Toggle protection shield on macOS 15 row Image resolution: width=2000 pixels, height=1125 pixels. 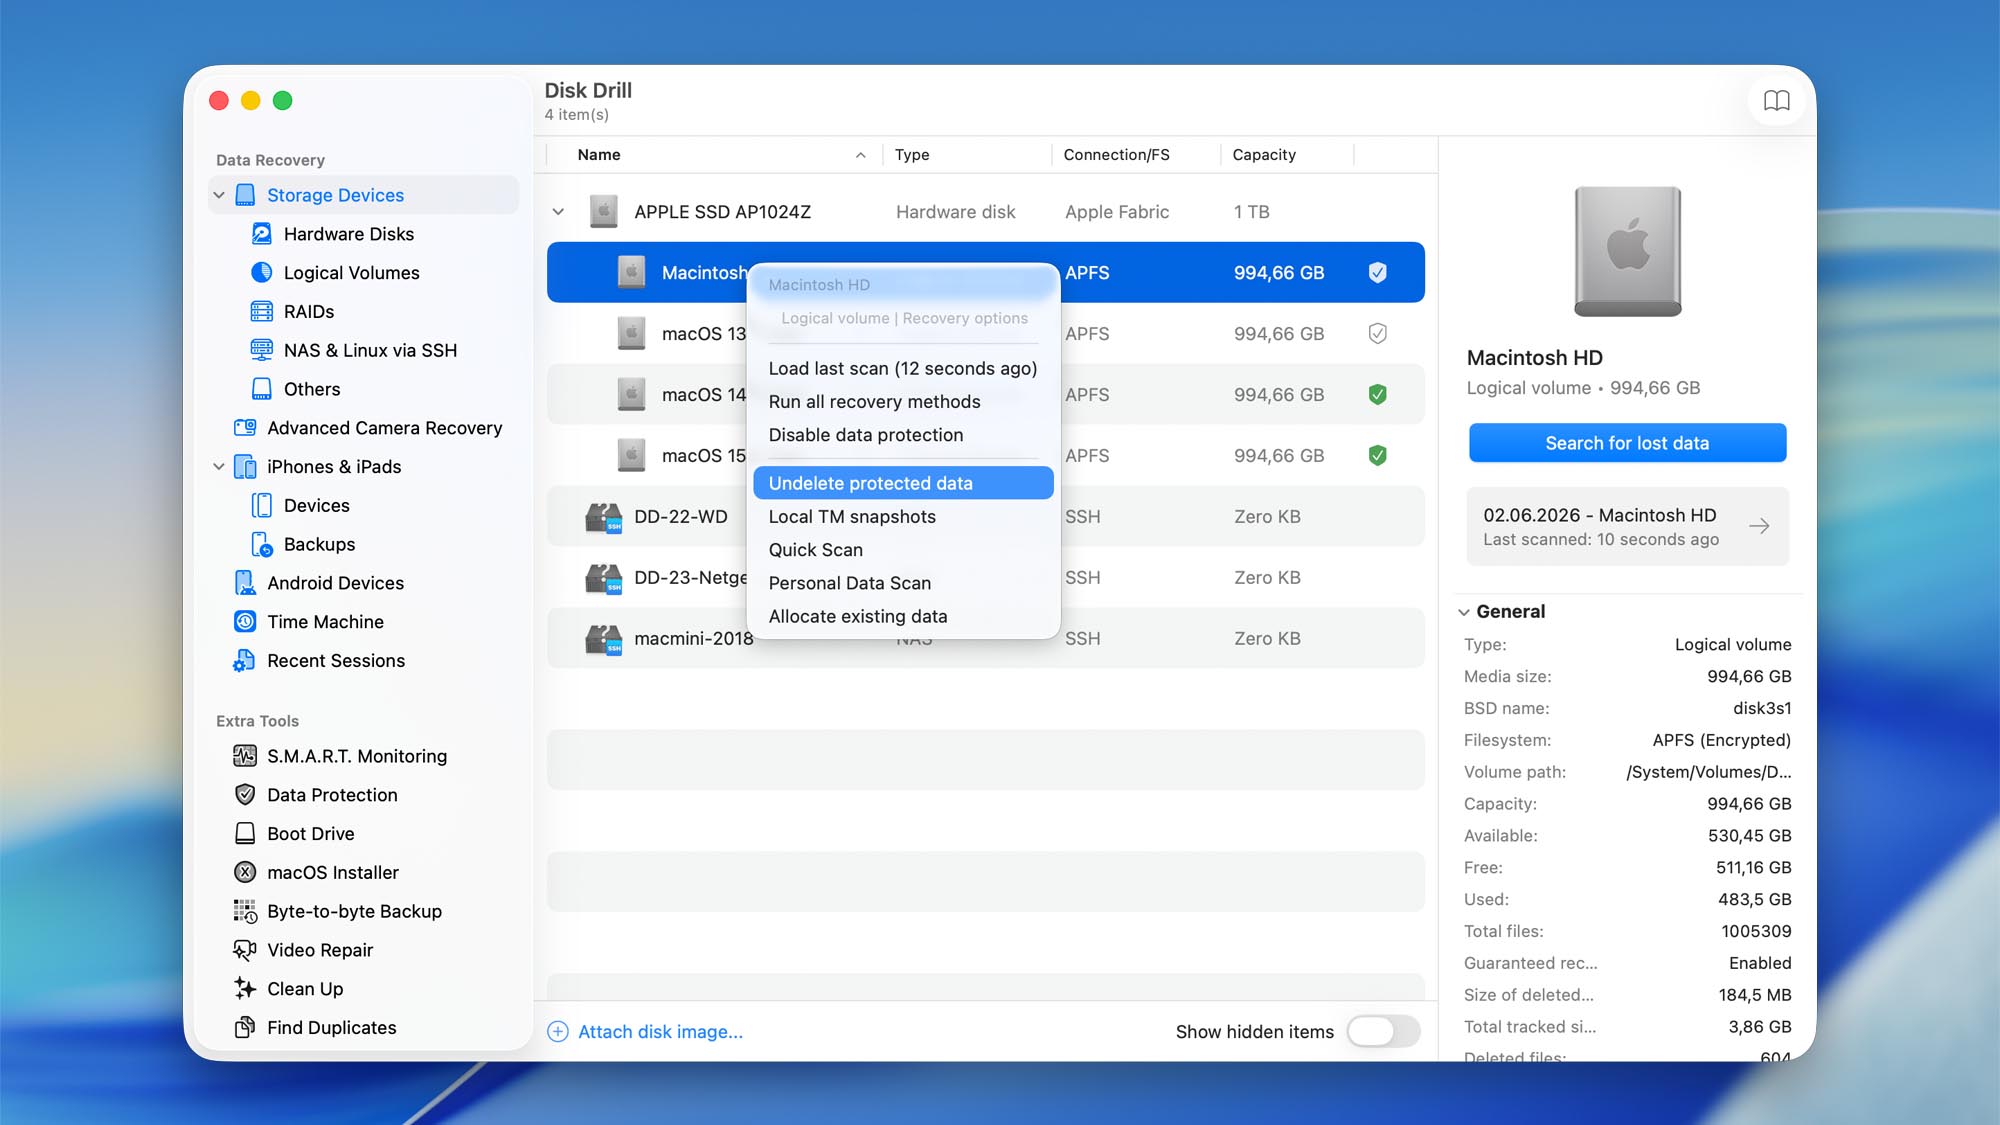coord(1377,456)
